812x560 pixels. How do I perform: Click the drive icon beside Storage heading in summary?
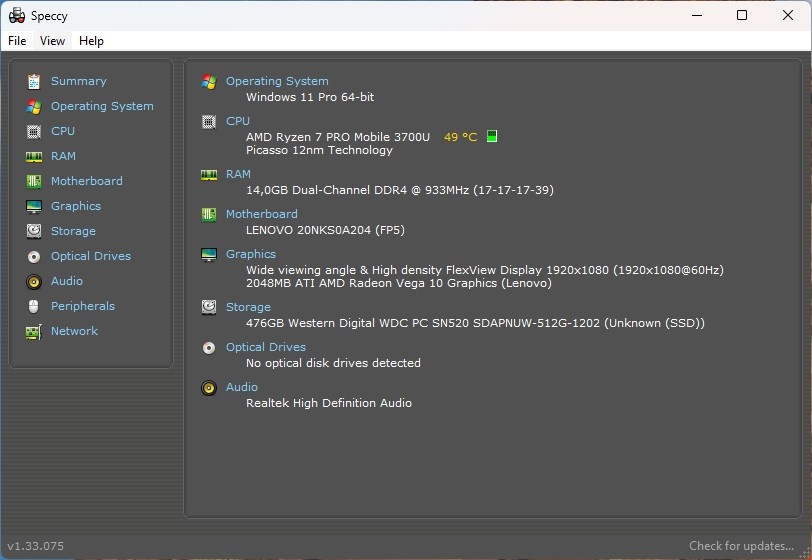(209, 307)
